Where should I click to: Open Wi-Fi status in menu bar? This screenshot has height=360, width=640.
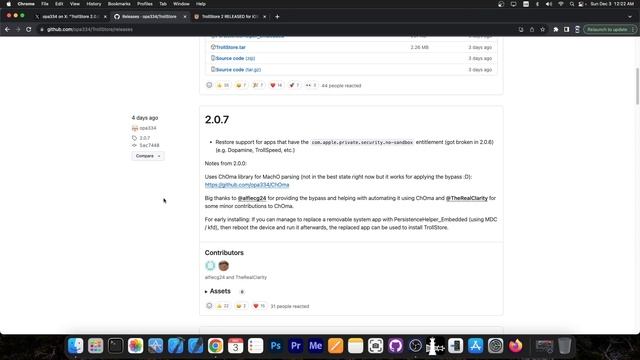561,4
